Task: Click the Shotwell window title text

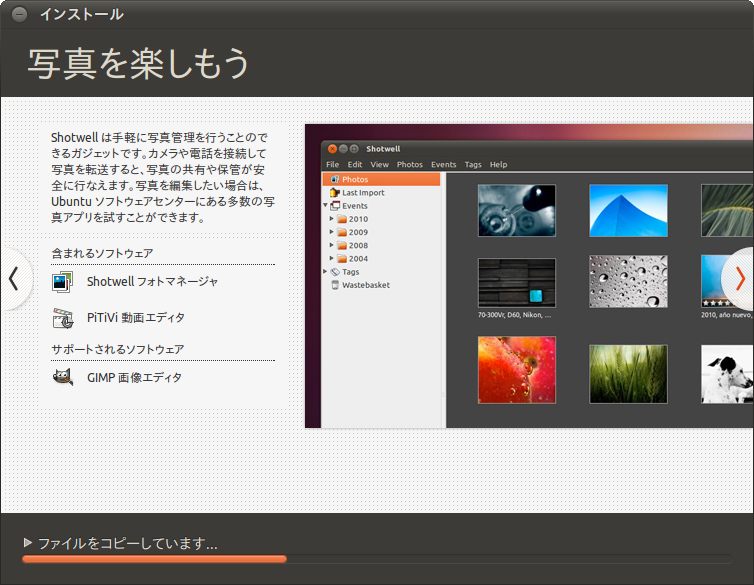Action: (x=383, y=149)
